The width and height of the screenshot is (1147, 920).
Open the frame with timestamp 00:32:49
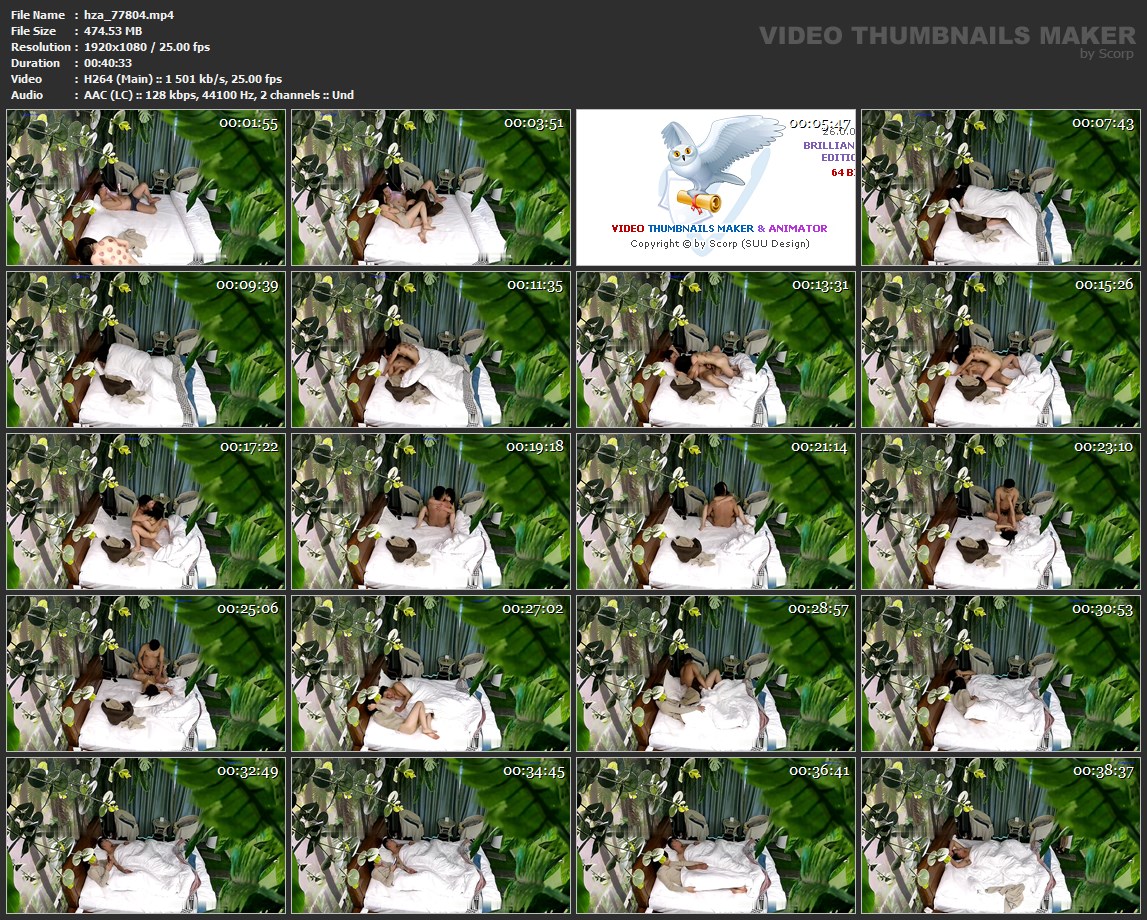146,836
